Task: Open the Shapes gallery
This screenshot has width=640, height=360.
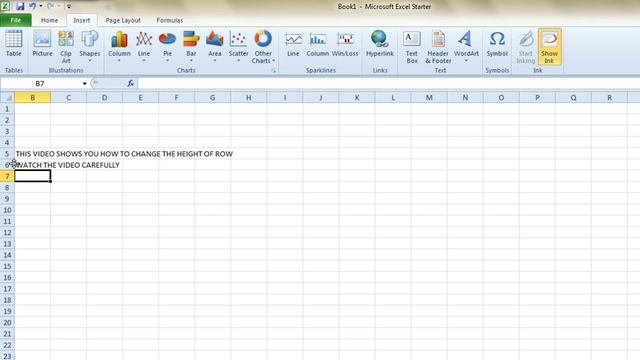Action: tap(89, 47)
